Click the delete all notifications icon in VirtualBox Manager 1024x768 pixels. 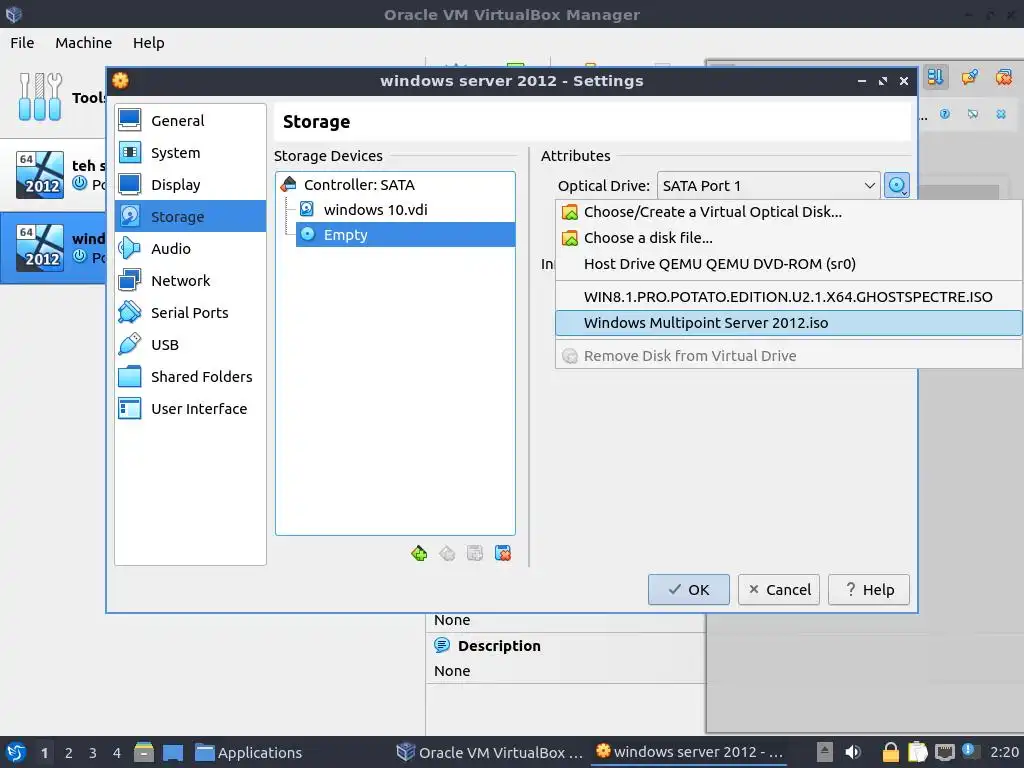point(1003,77)
